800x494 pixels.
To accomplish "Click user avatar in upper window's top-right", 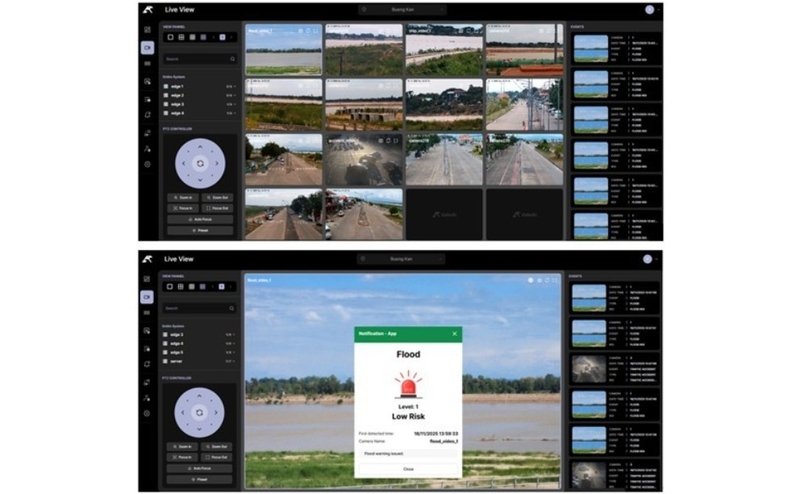I will point(649,9).
